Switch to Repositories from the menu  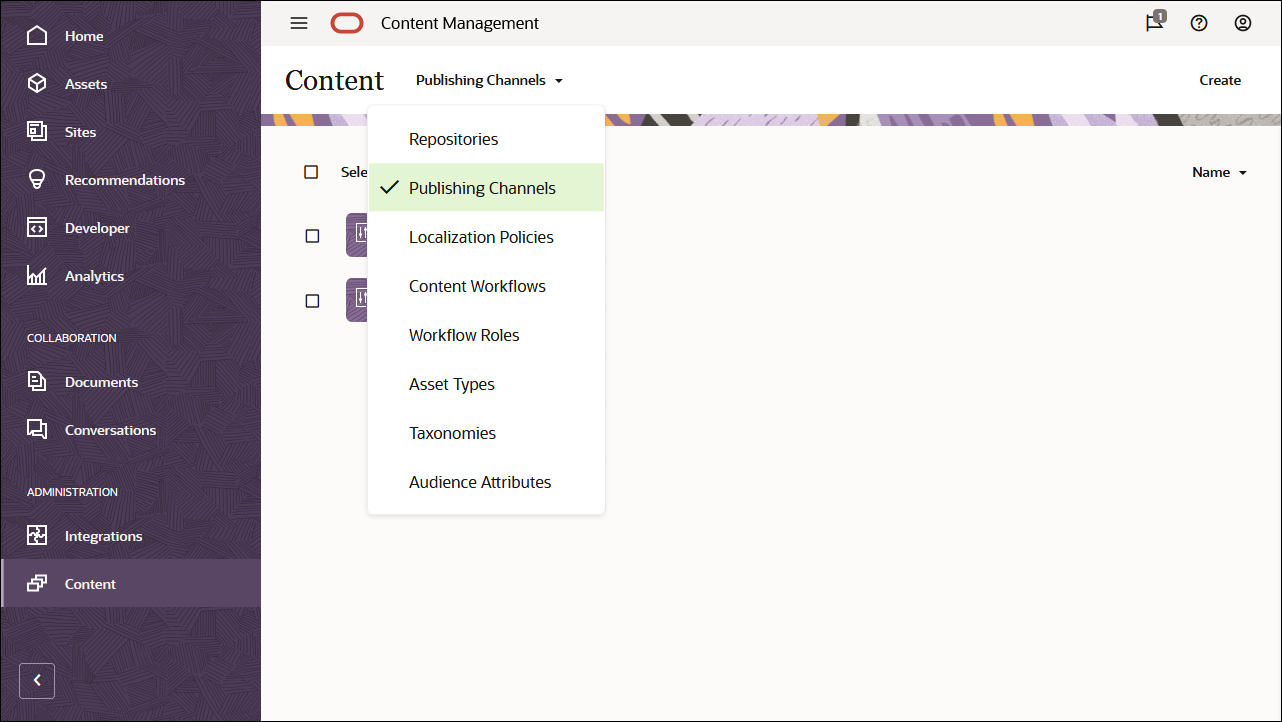[x=452, y=138]
